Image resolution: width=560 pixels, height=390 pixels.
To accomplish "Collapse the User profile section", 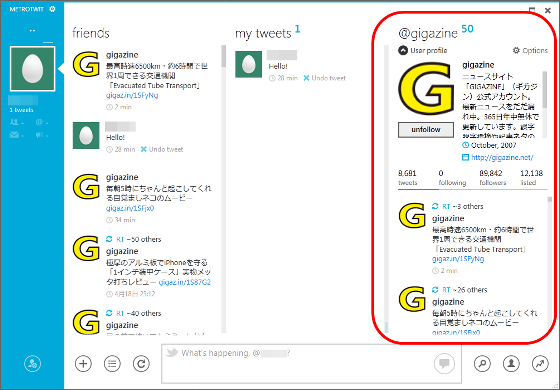I will click(x=403, y=50).
